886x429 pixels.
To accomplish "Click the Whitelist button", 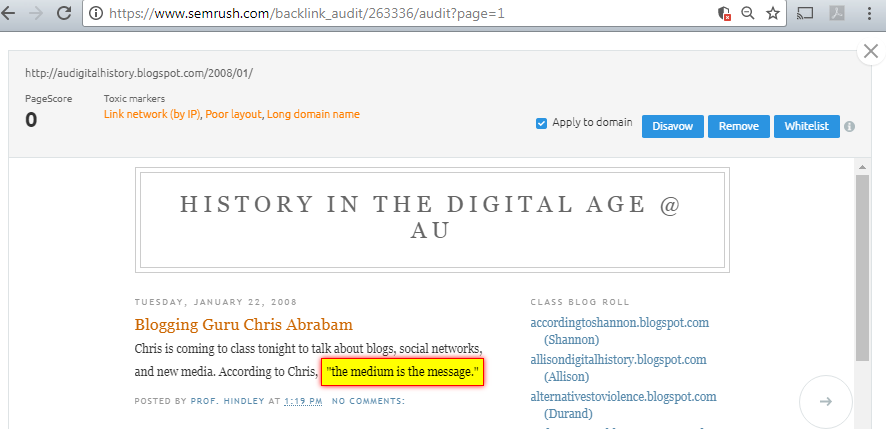I will coord(806,127).
